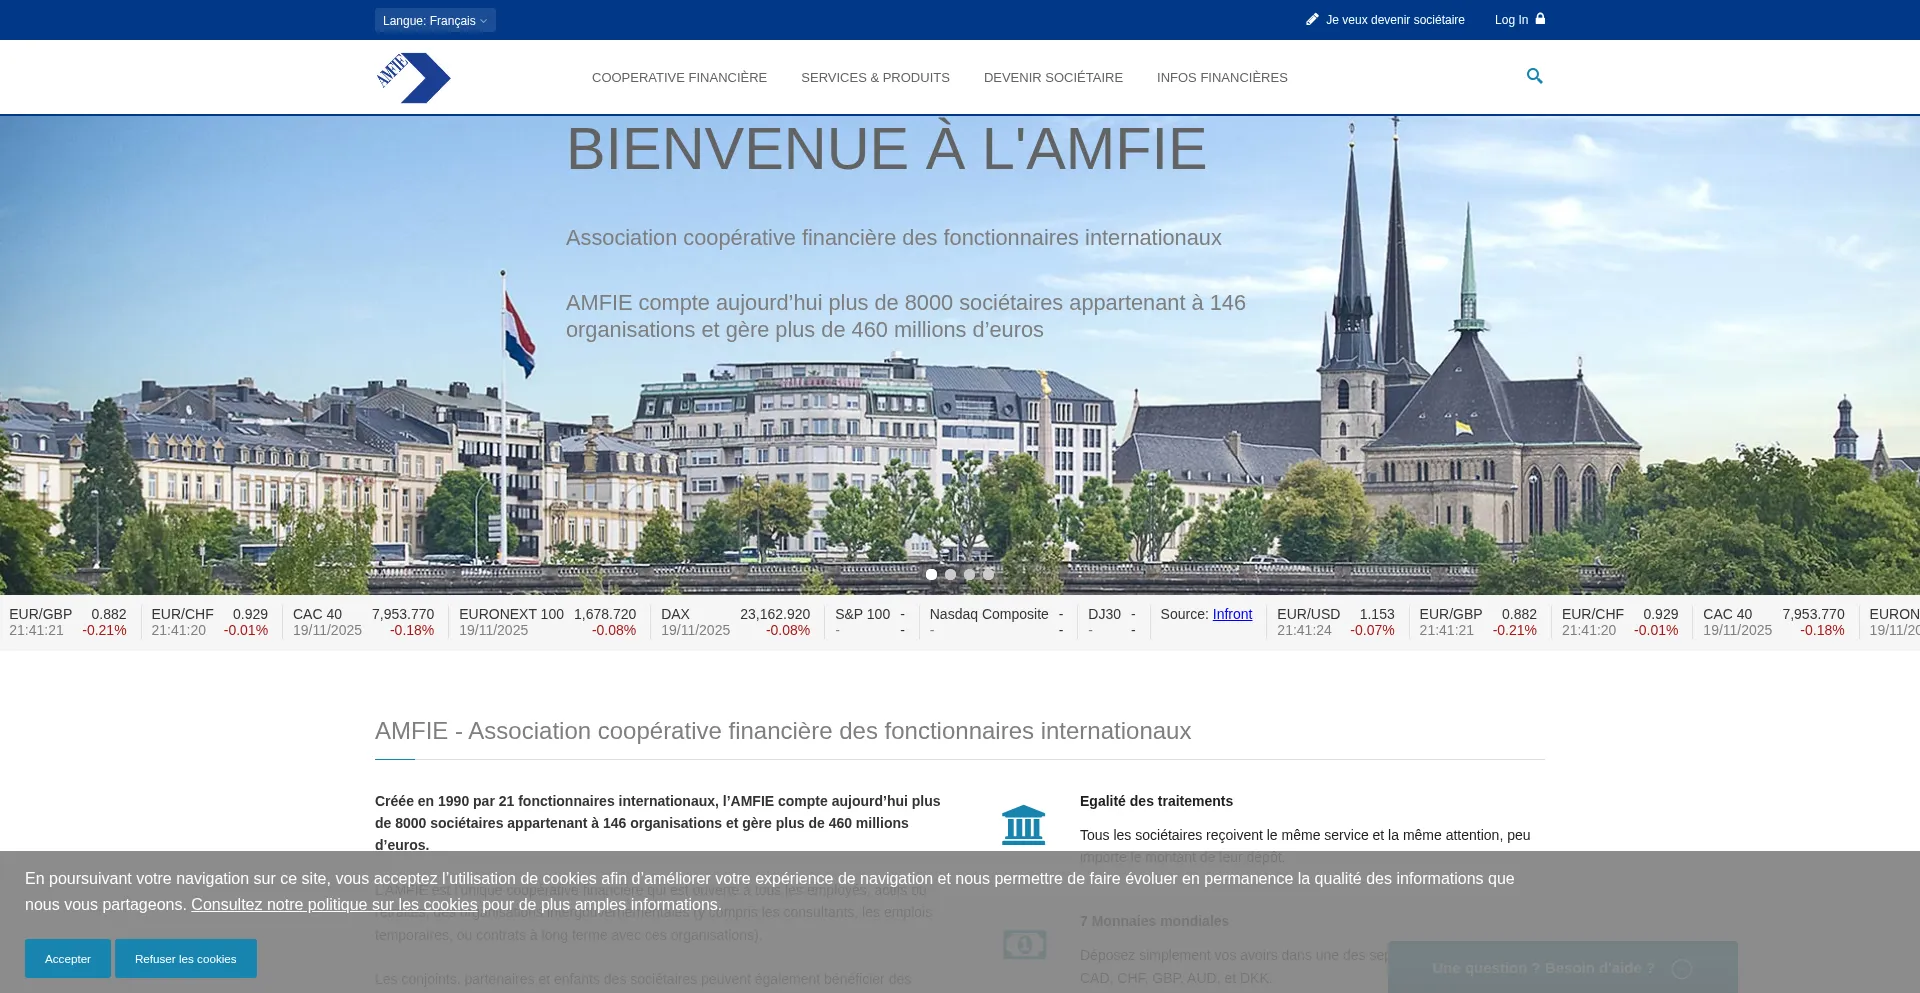This screenshot has width=1920, height=993.
Task: Click the banknote icon beside '7 Monnaies mondiales'
Action: (x=1024, y=944)
